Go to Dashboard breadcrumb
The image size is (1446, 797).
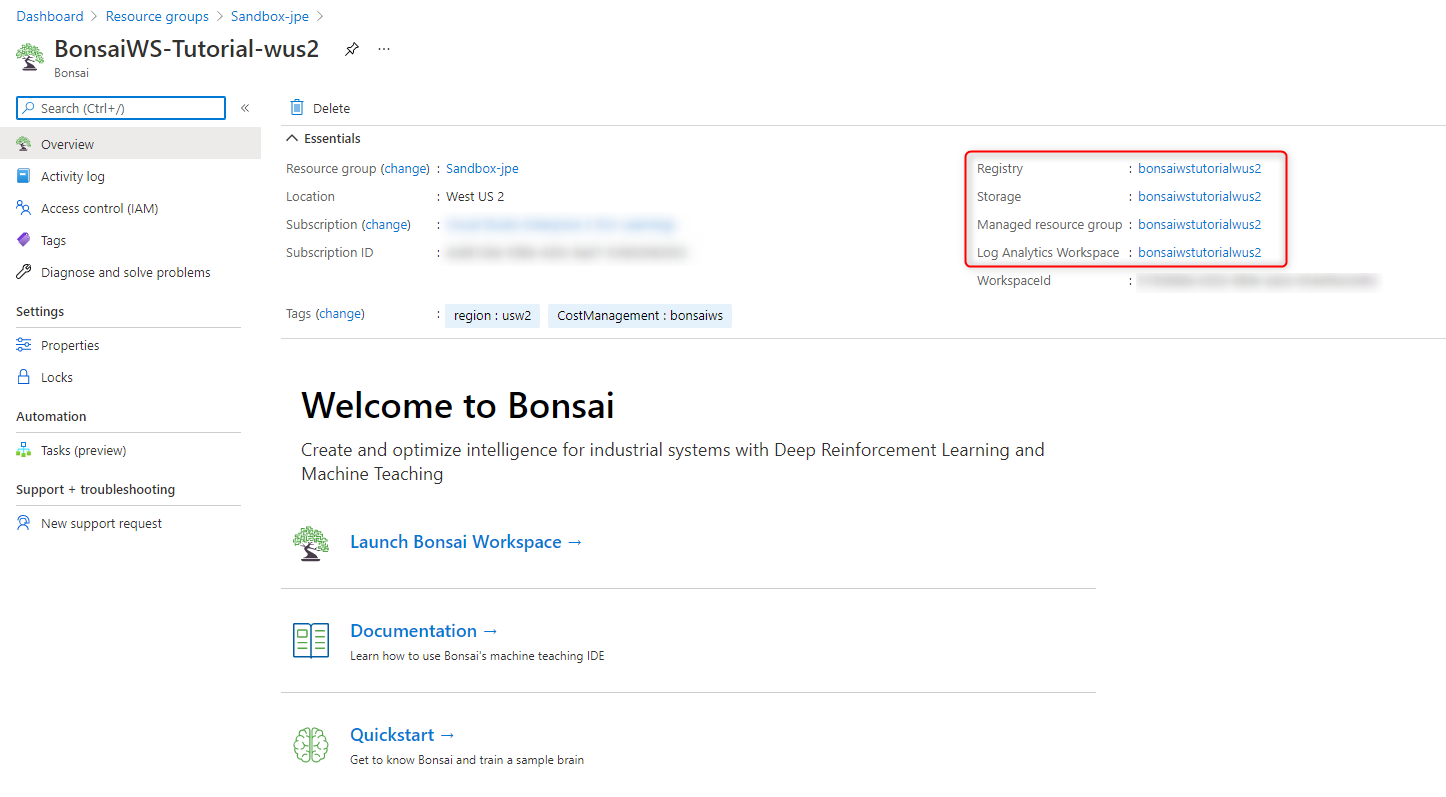(x=50, y=16)
